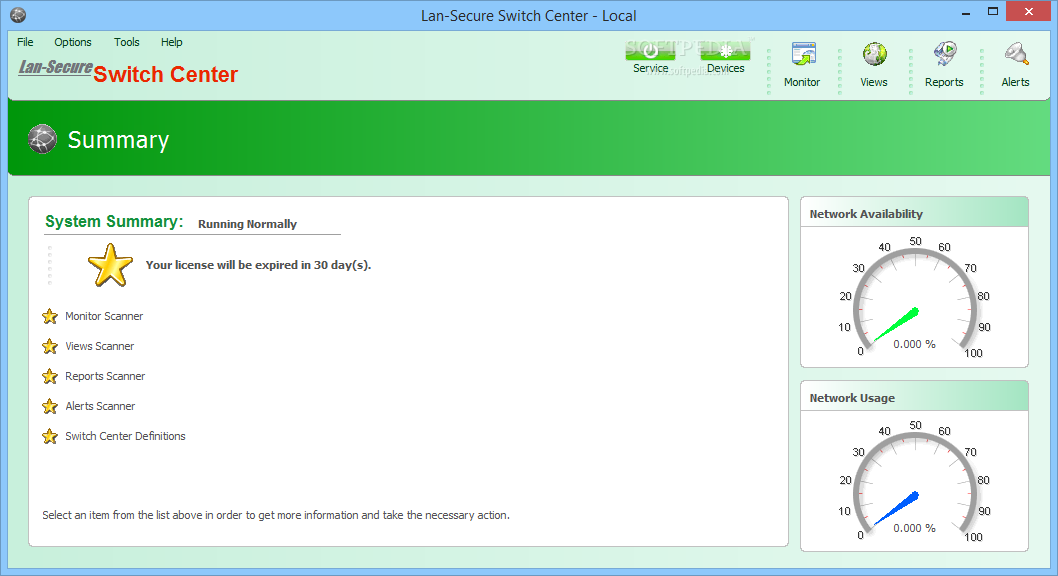Click star icon next to Views Scanner

coord(50,346)
